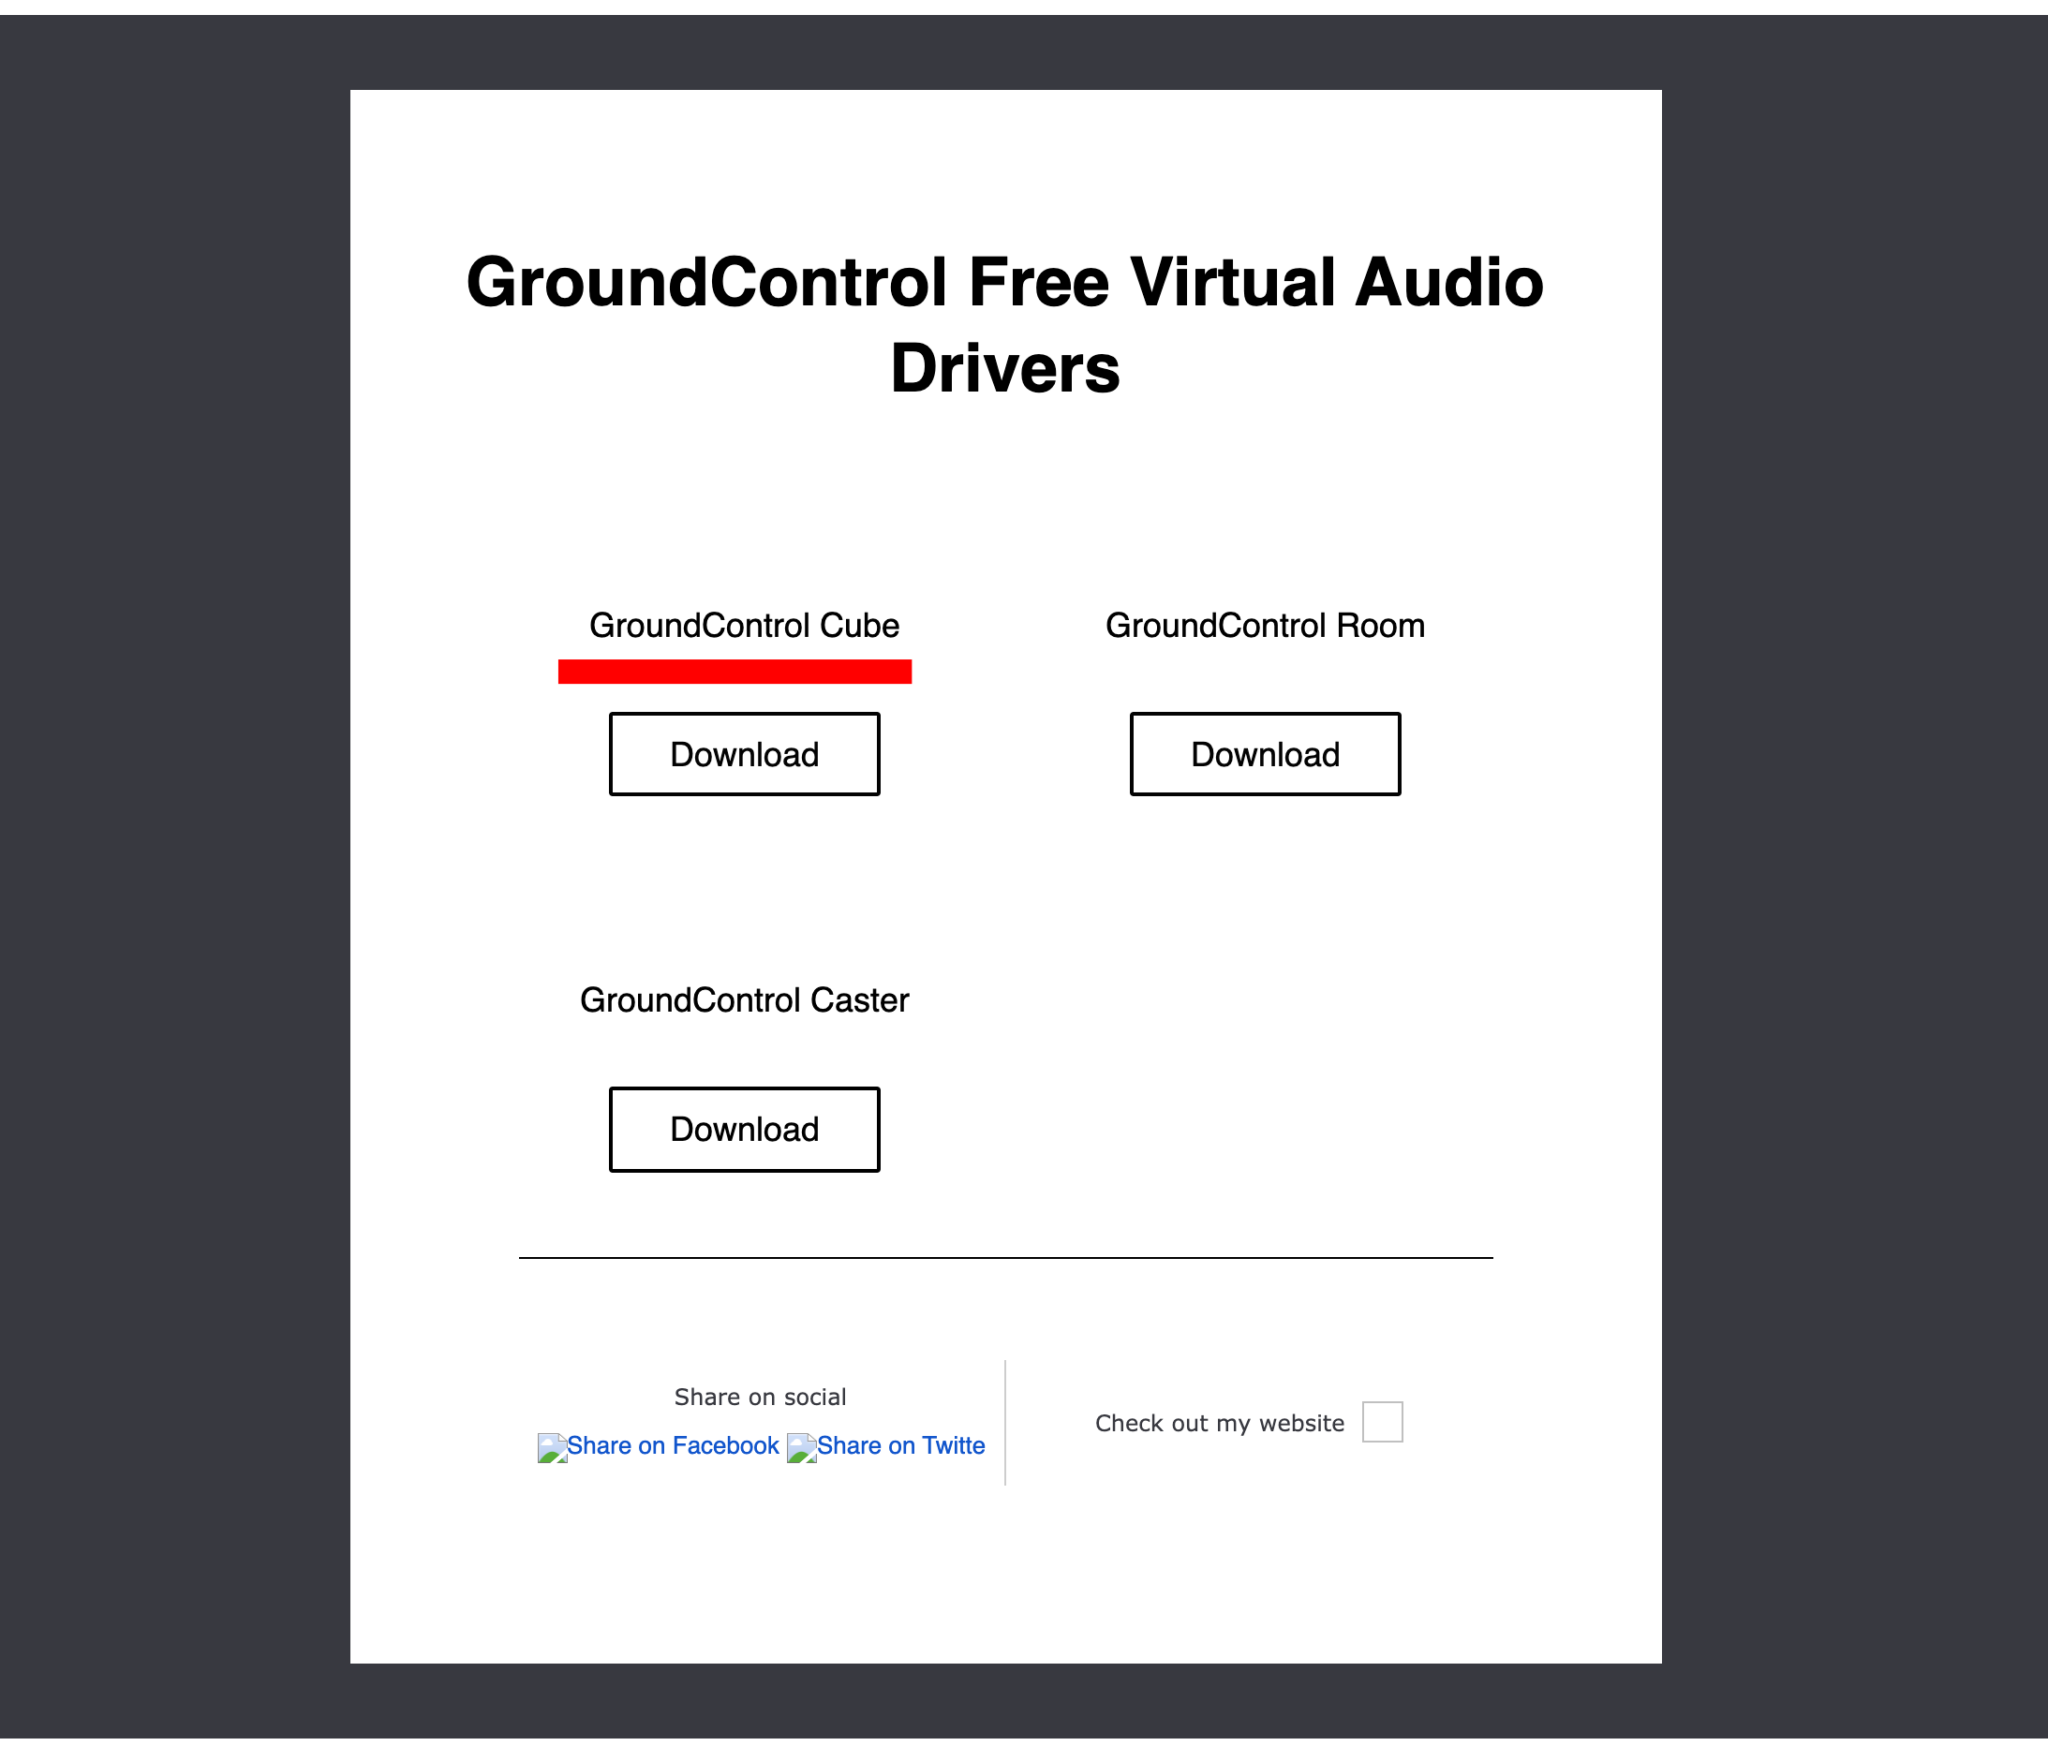
Task: Download the GroundControl Cube driver
Action: (745, 754)
